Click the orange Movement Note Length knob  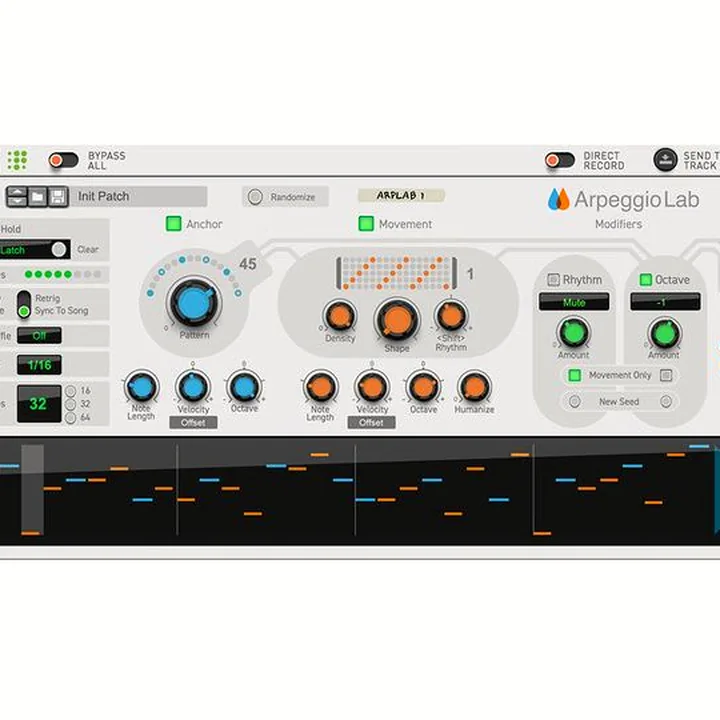coord(320,387)
